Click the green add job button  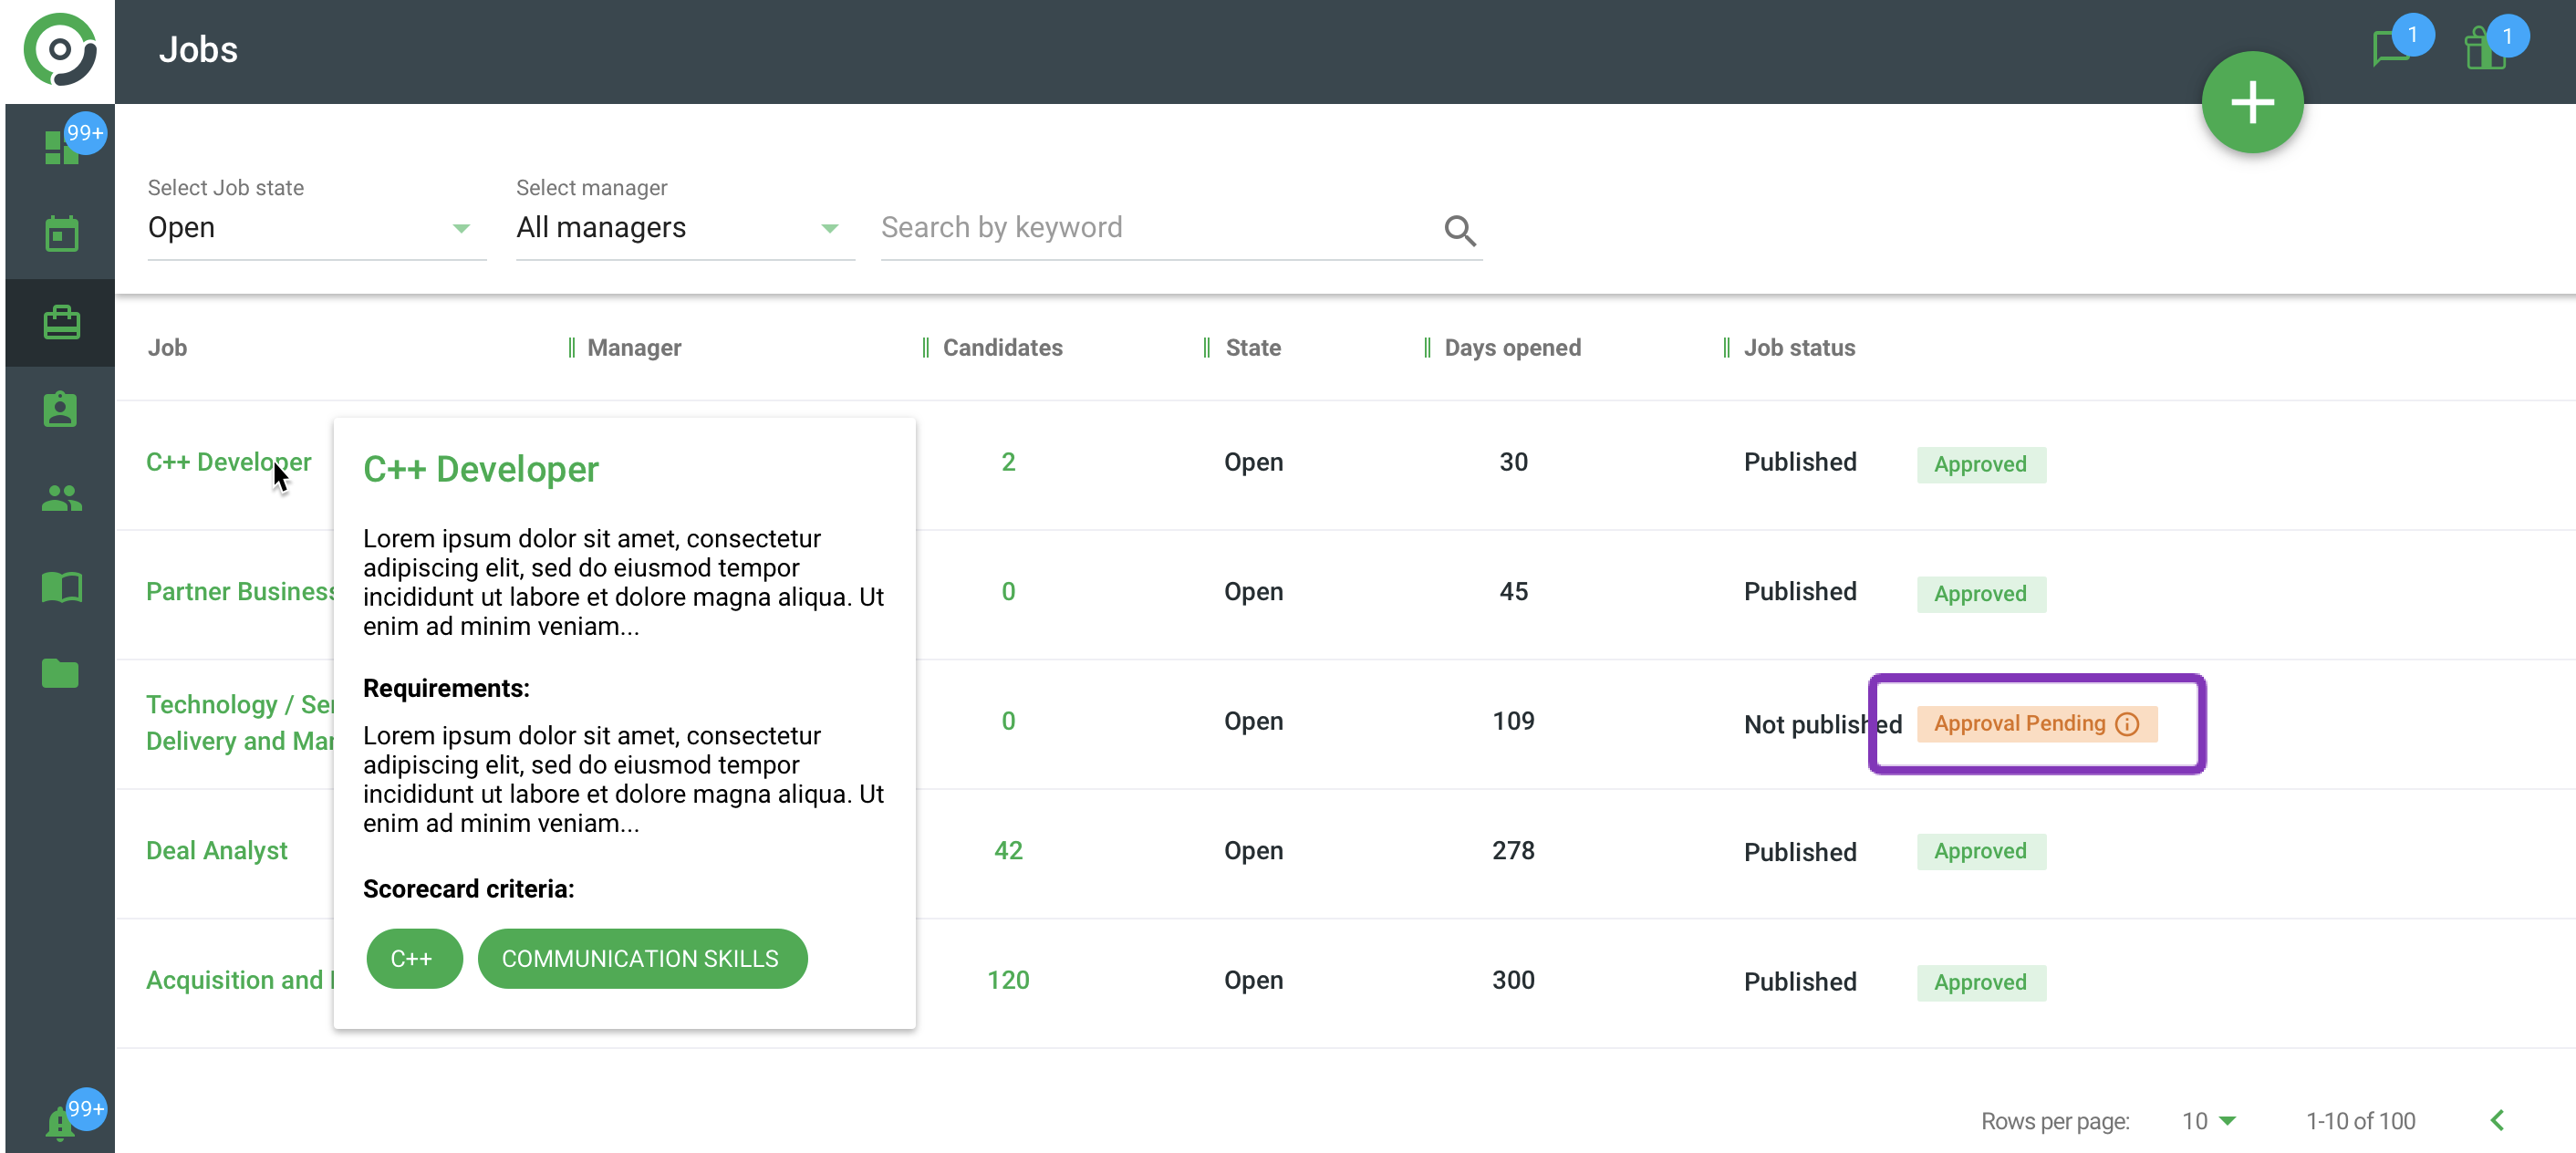tap(2251, 102)
